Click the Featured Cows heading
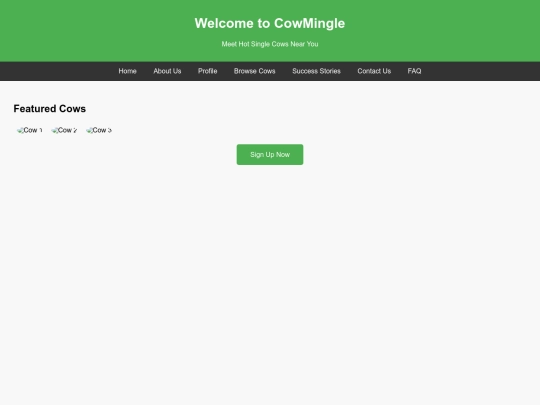 click(50, 109)
